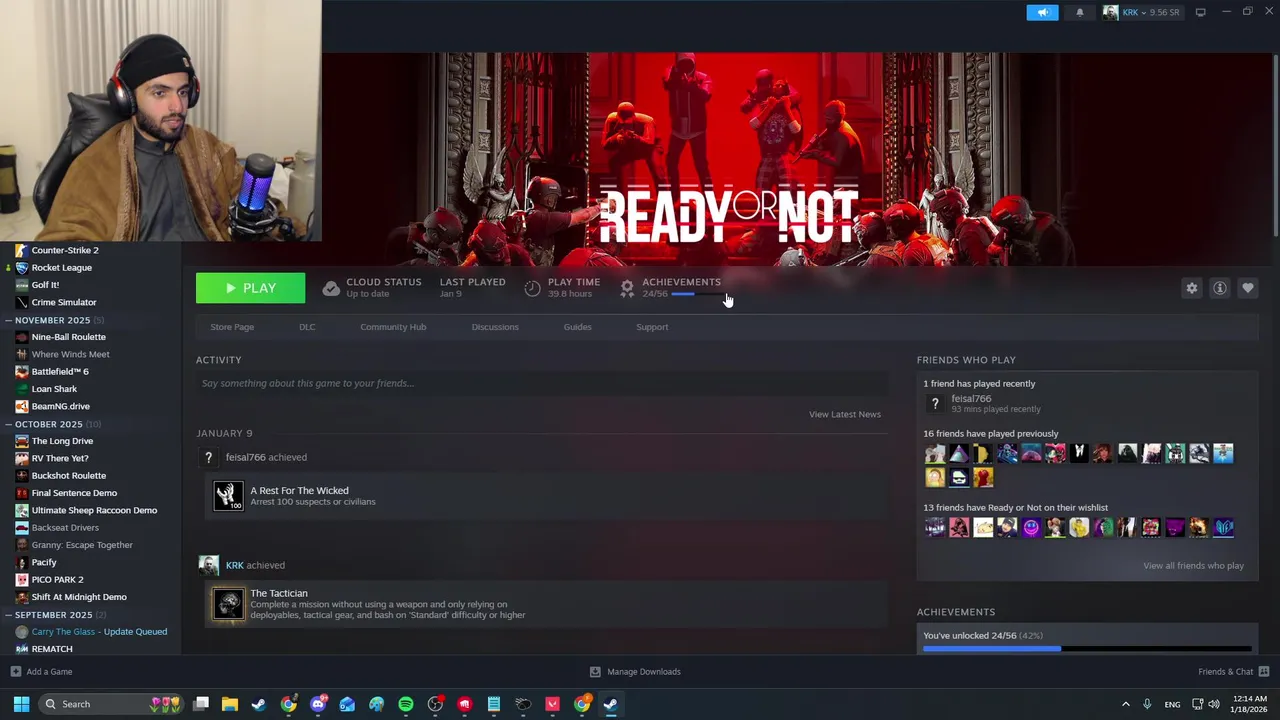Viewport: 1280px width, 720px height.
Task: Click the Pacify game icon
Action: click(x=22, y=562)
